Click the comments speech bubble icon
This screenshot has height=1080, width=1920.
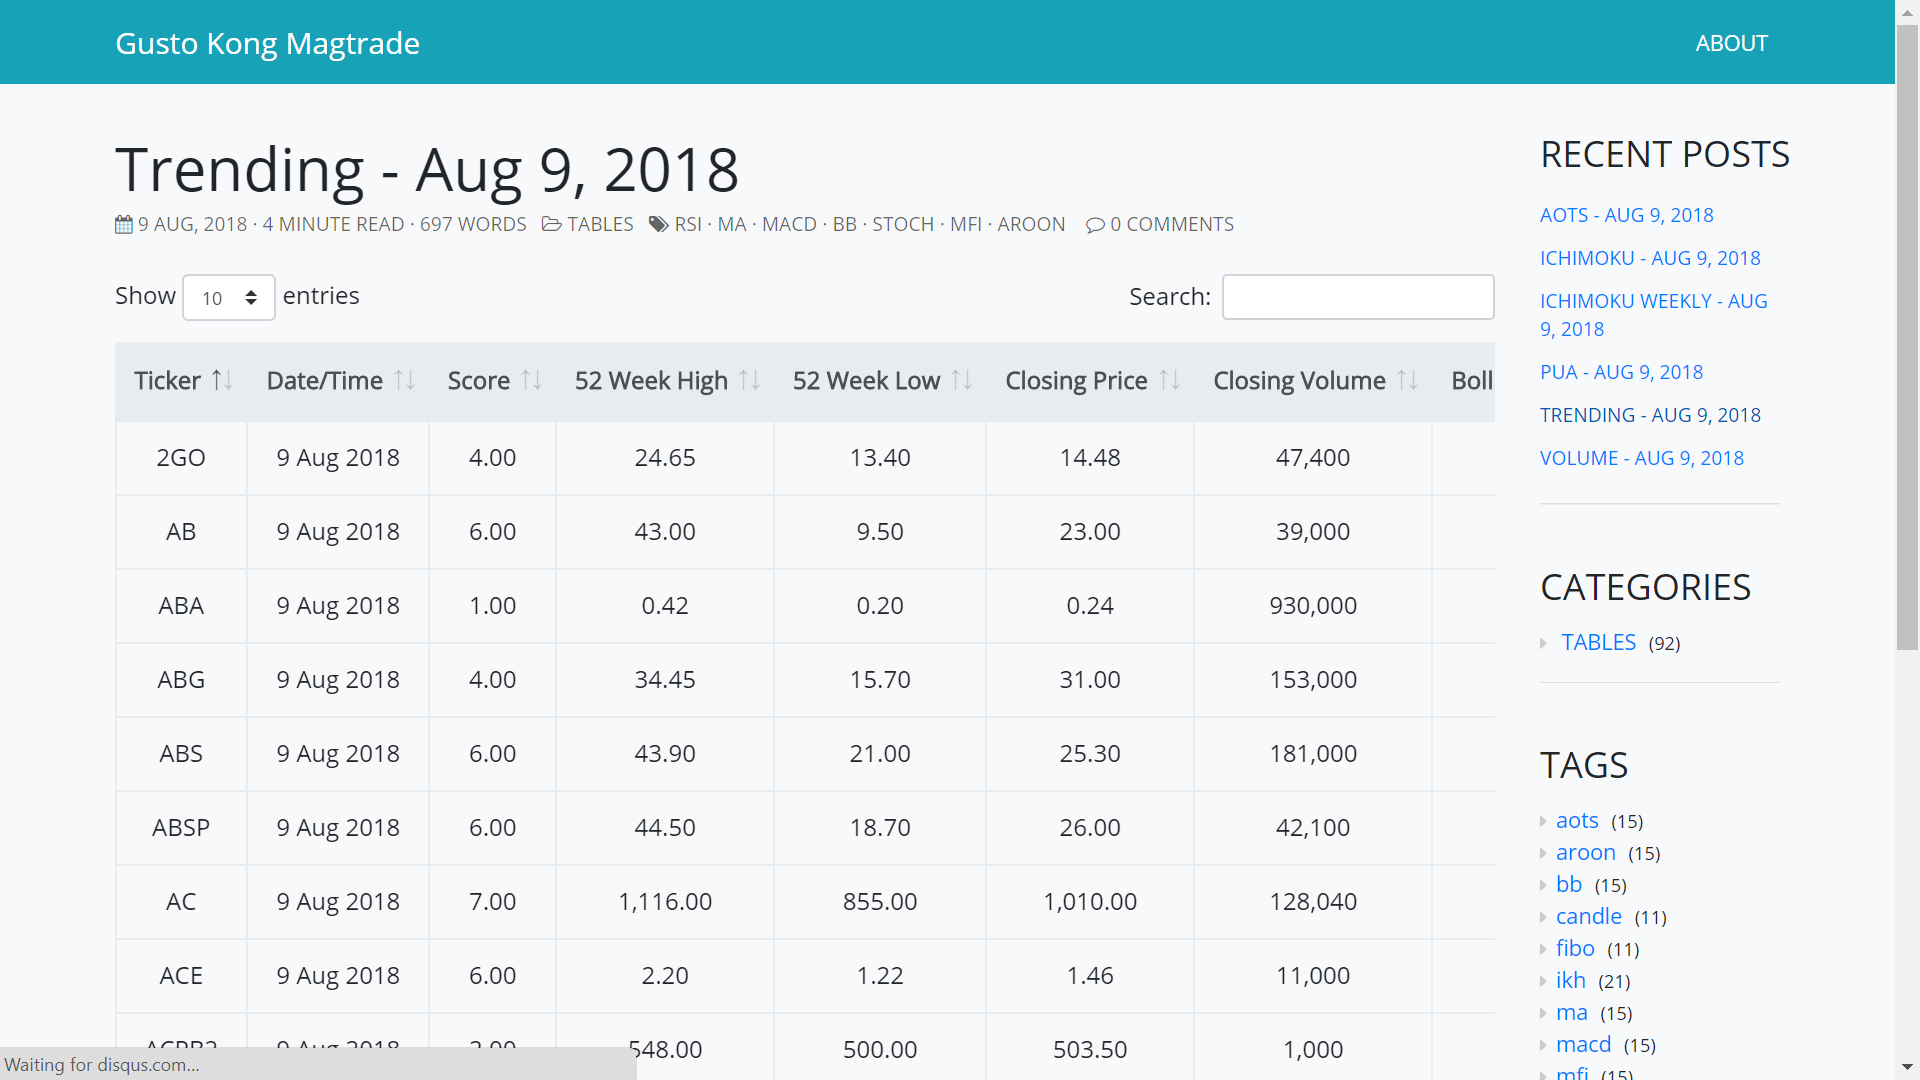[x=1095, y=225]
